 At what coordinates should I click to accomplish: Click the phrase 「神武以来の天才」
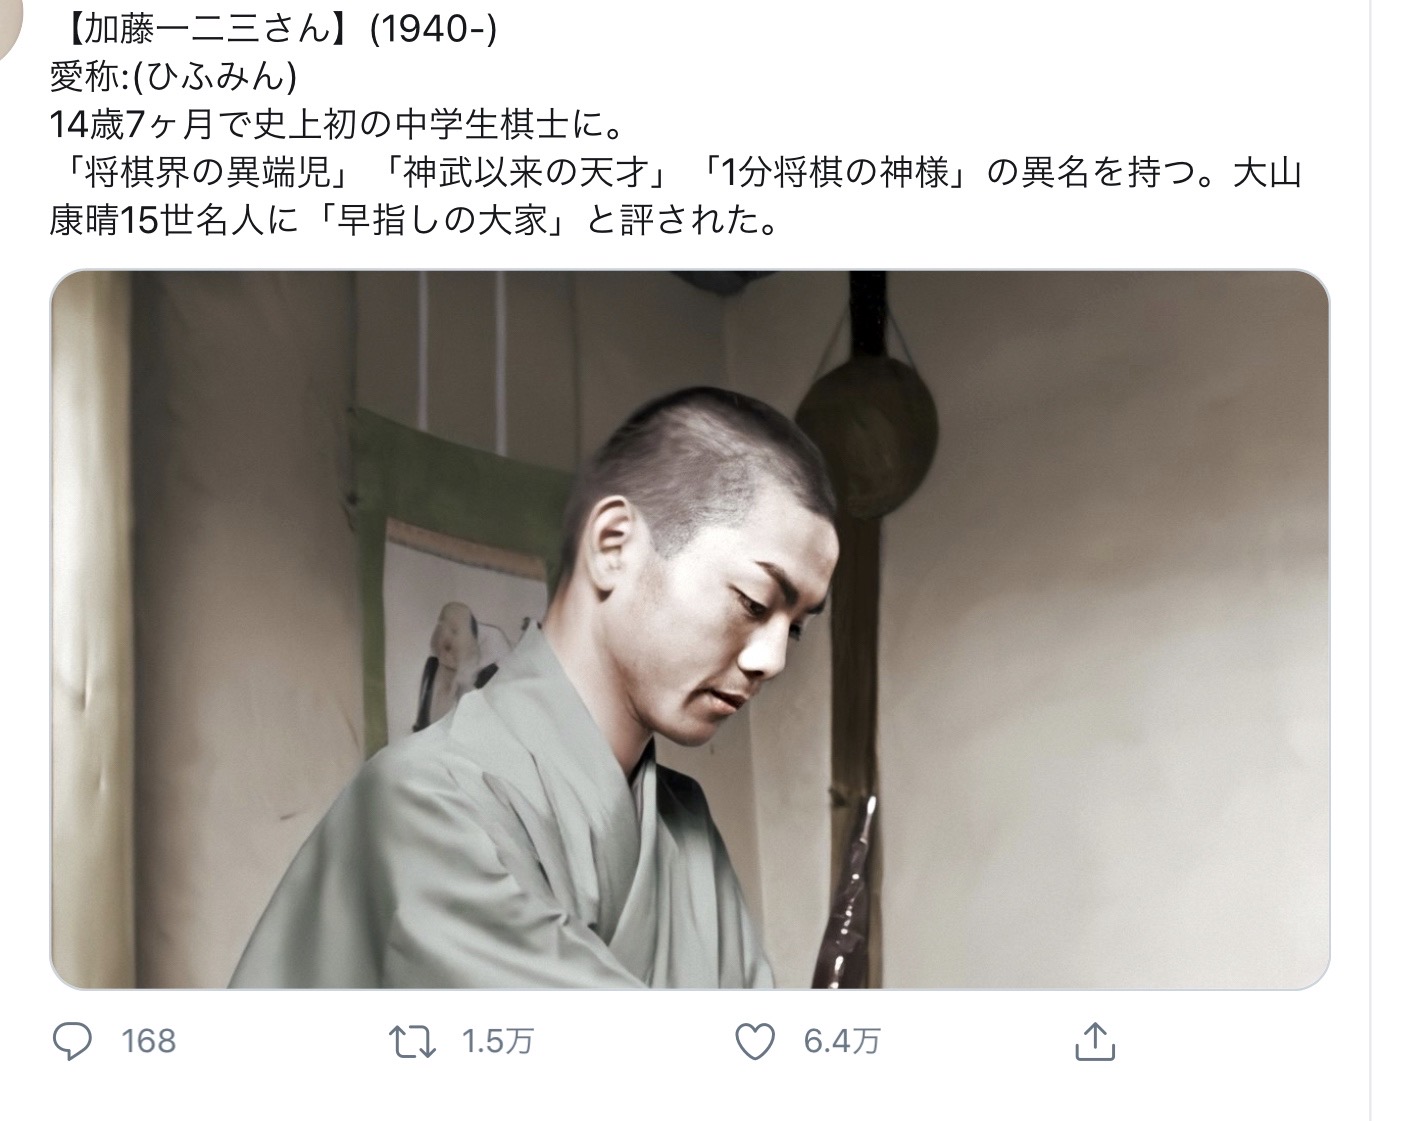524,174
